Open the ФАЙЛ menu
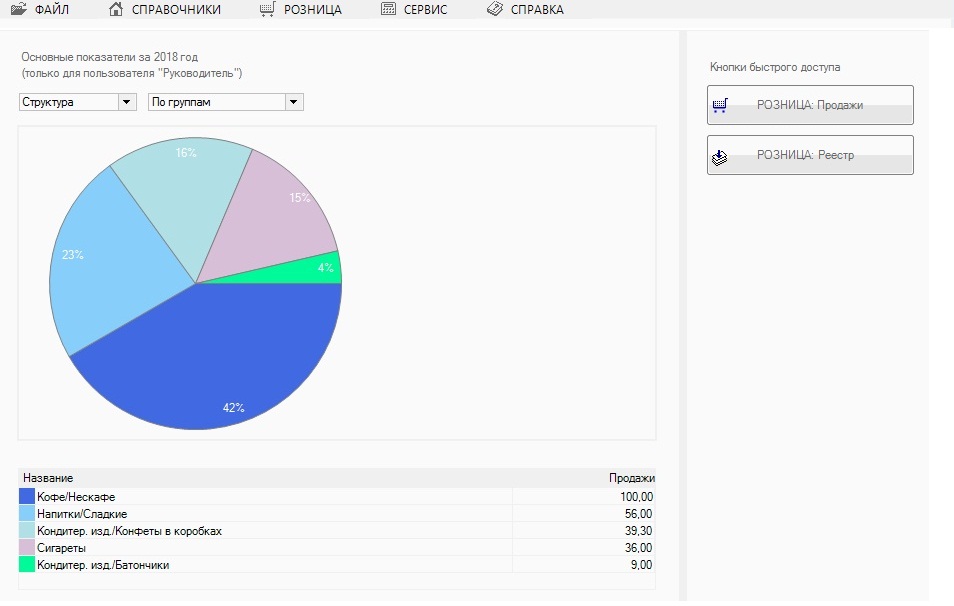The width and height of the screenshot is (954, 606). click(52, 10)
